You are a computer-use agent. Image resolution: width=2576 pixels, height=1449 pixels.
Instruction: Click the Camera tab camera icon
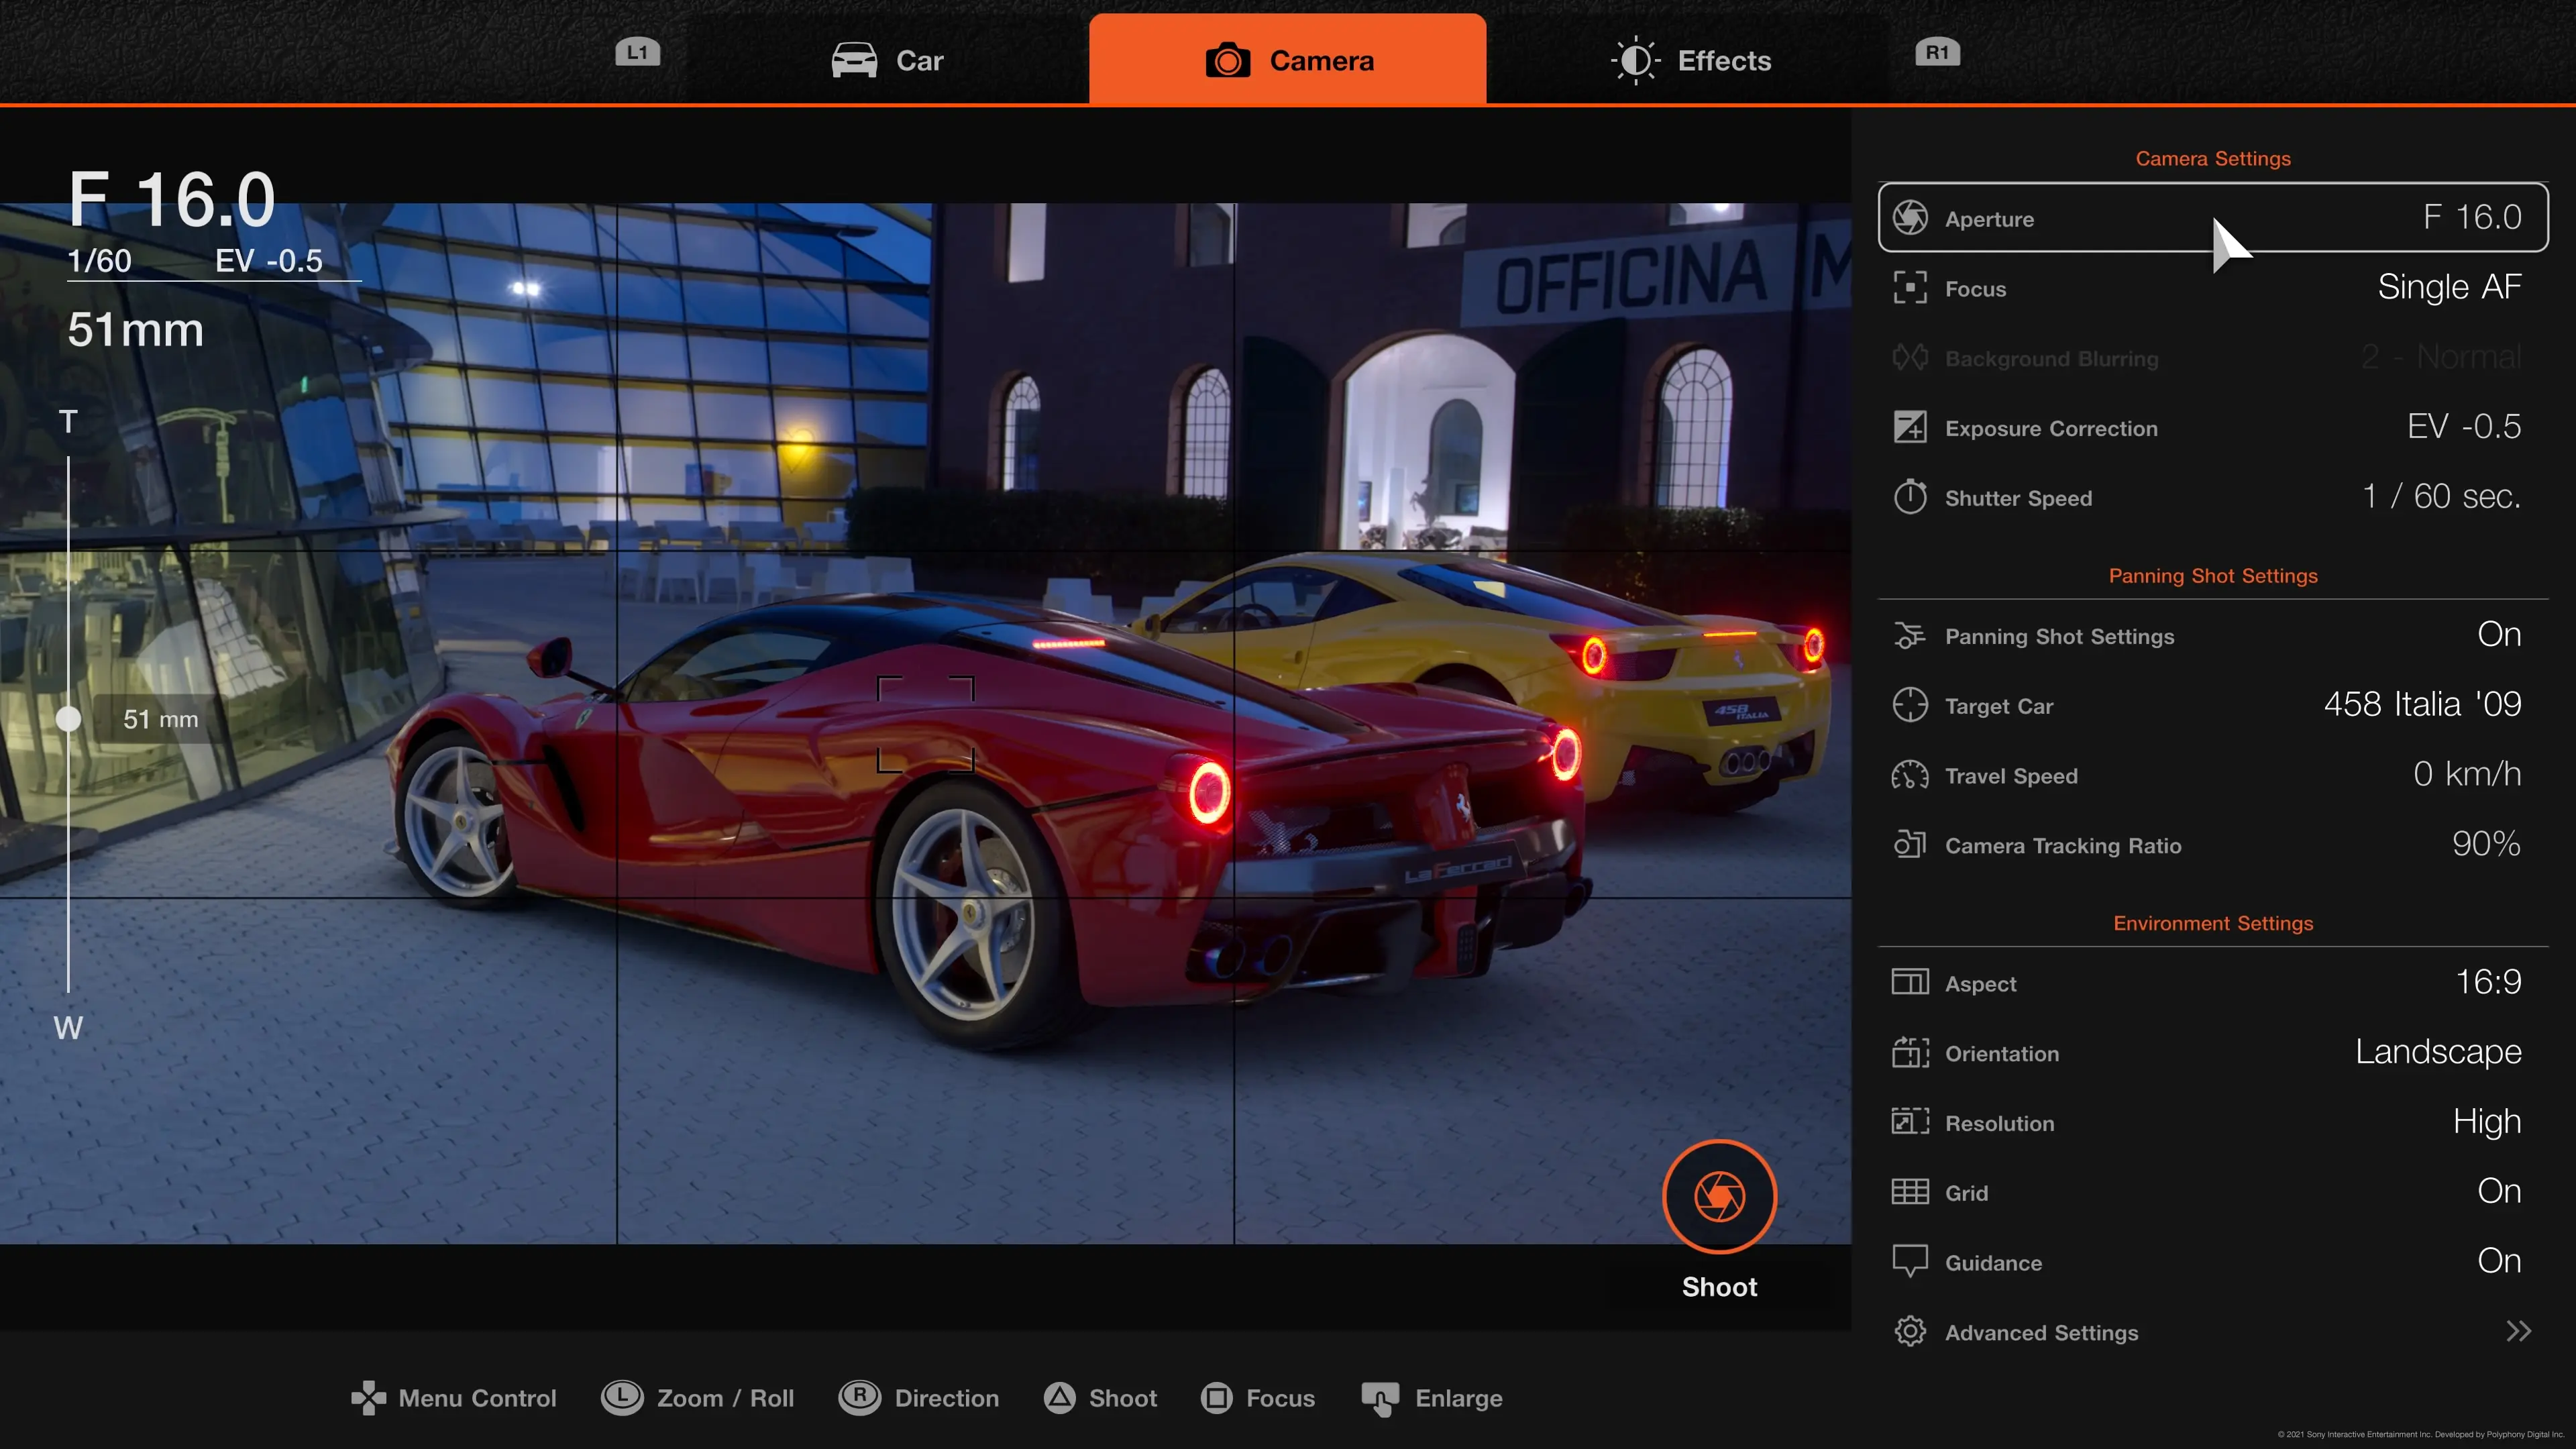click(x=1228, y=60)
